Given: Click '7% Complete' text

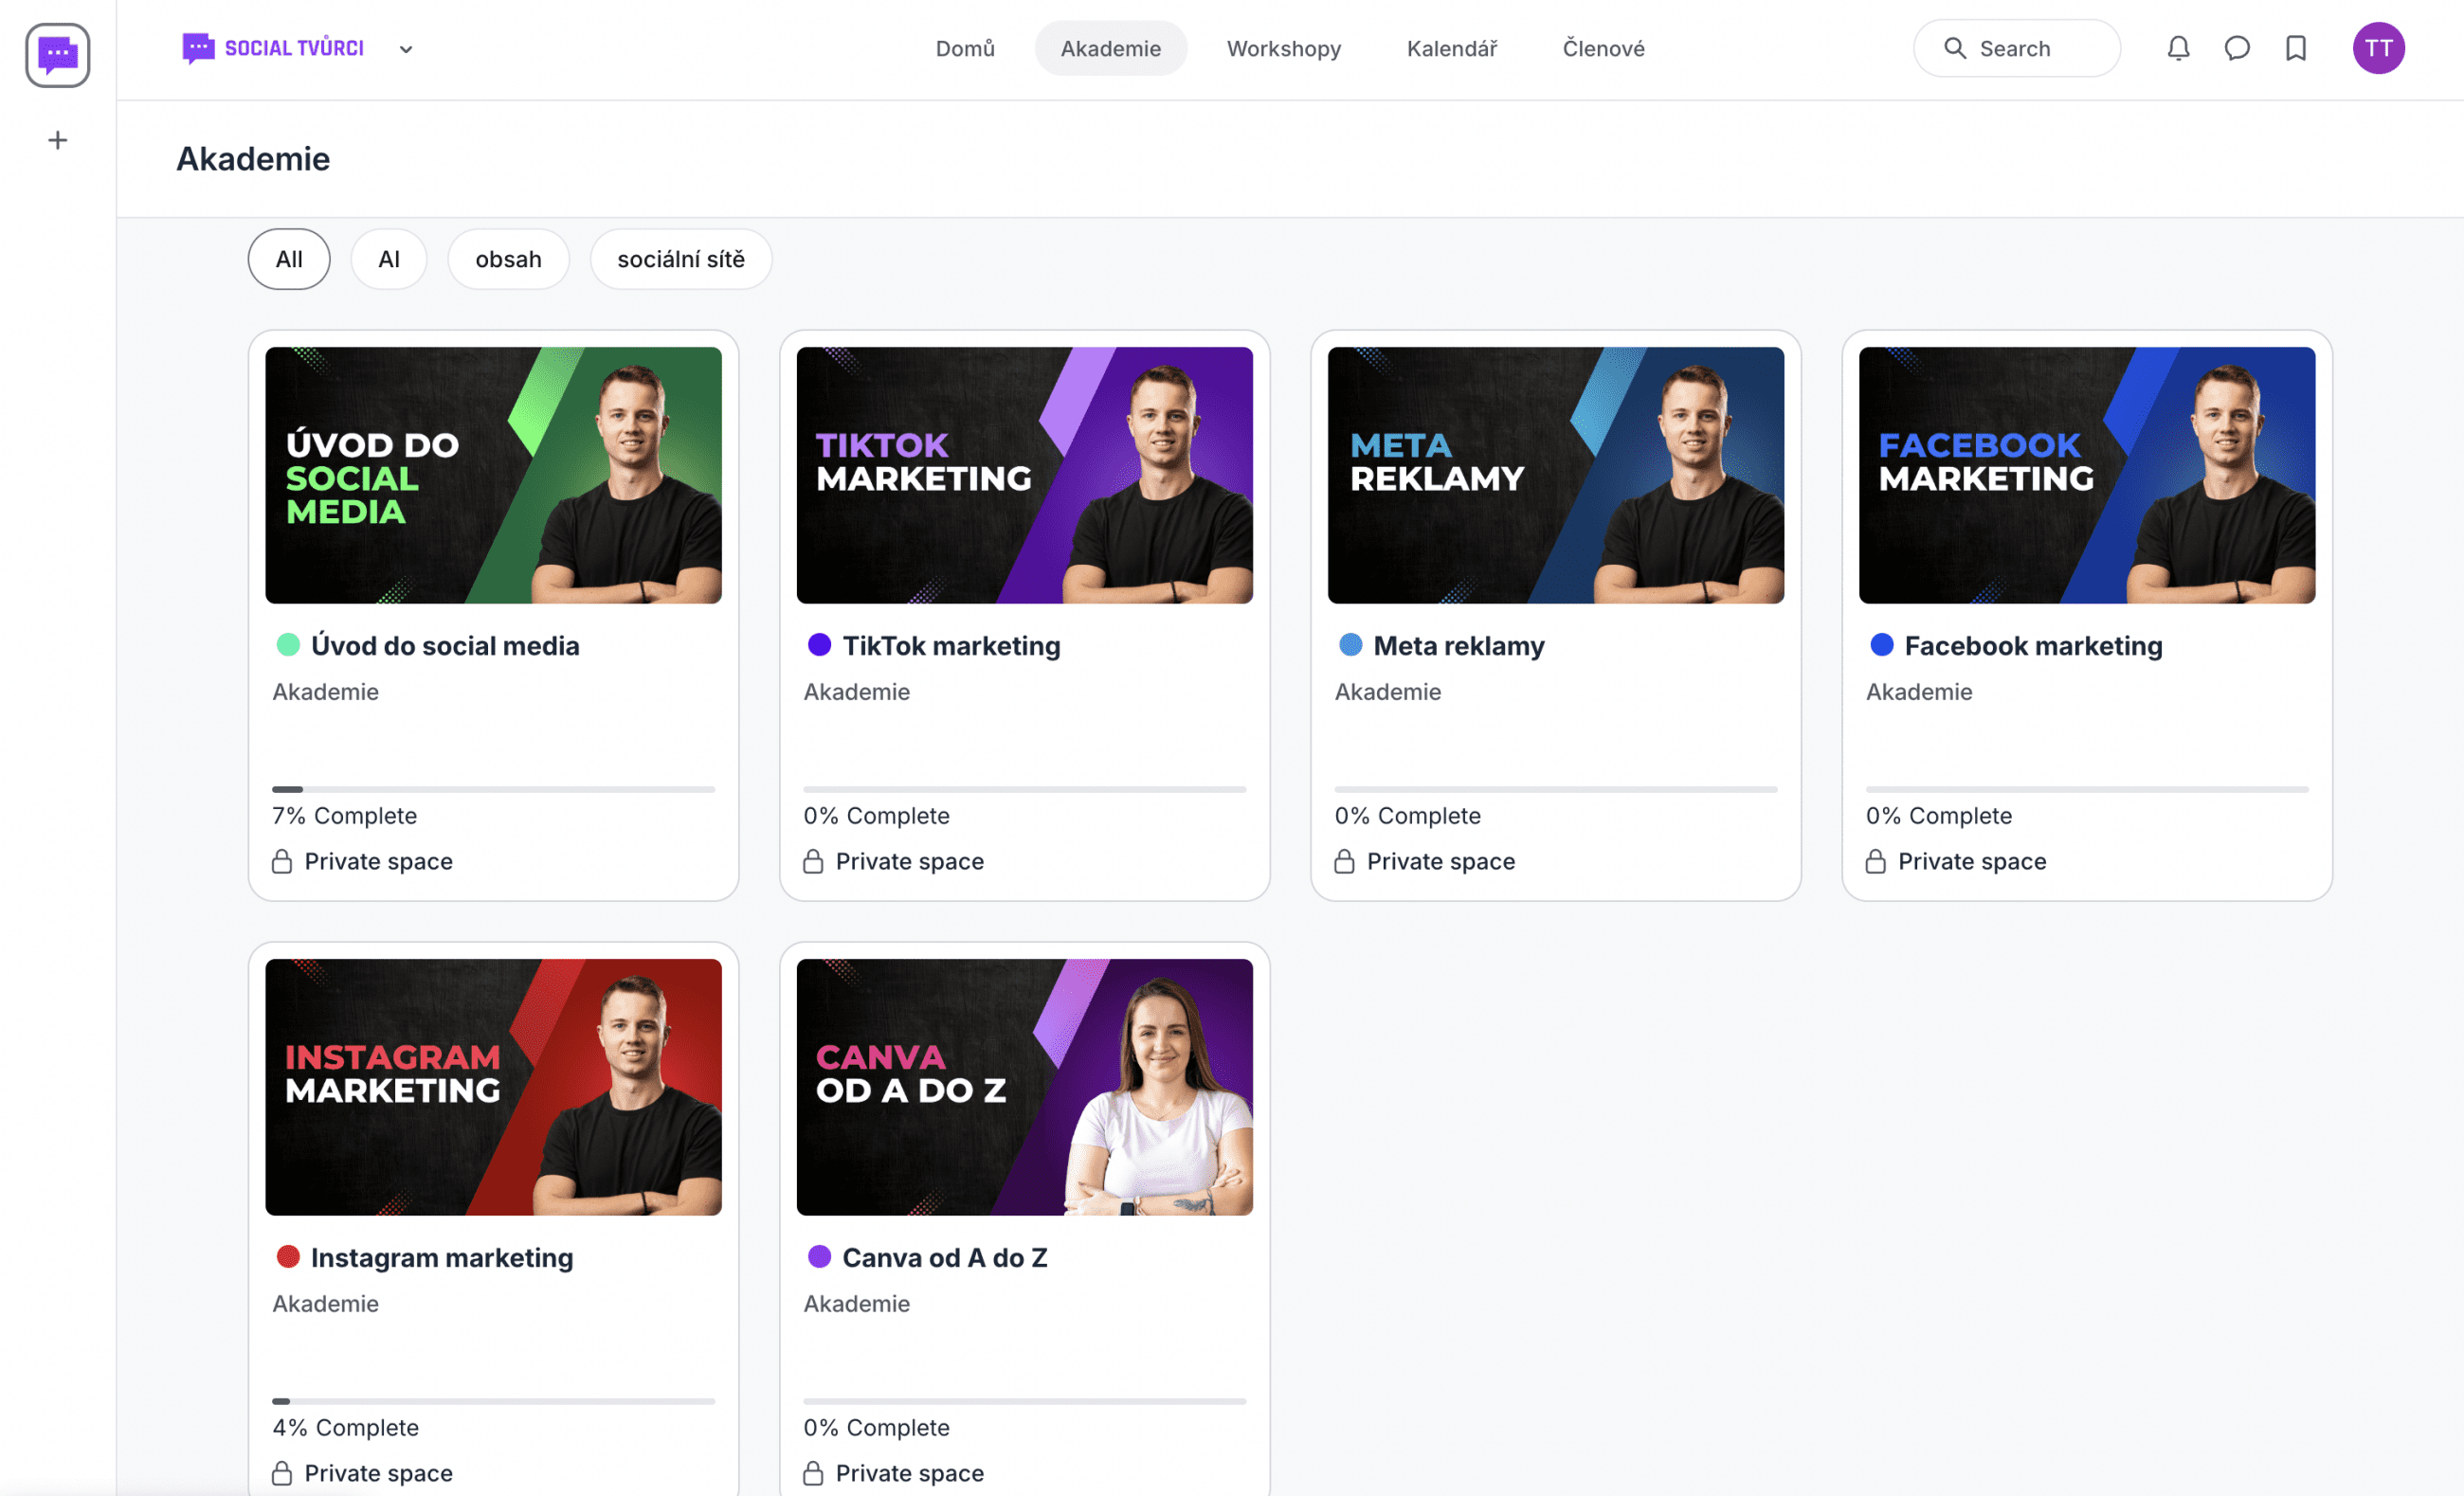Looking at the screenshot, I should [344, 816].
